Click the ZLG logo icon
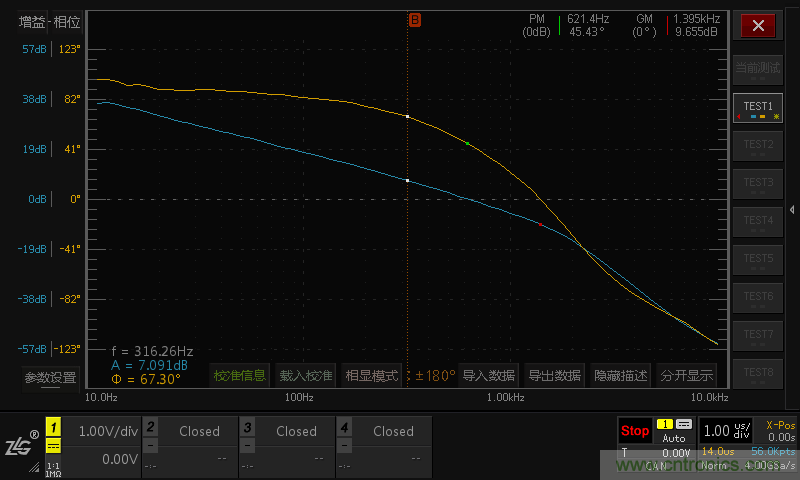This screenshot has height=480, width=800. (21, 446)
